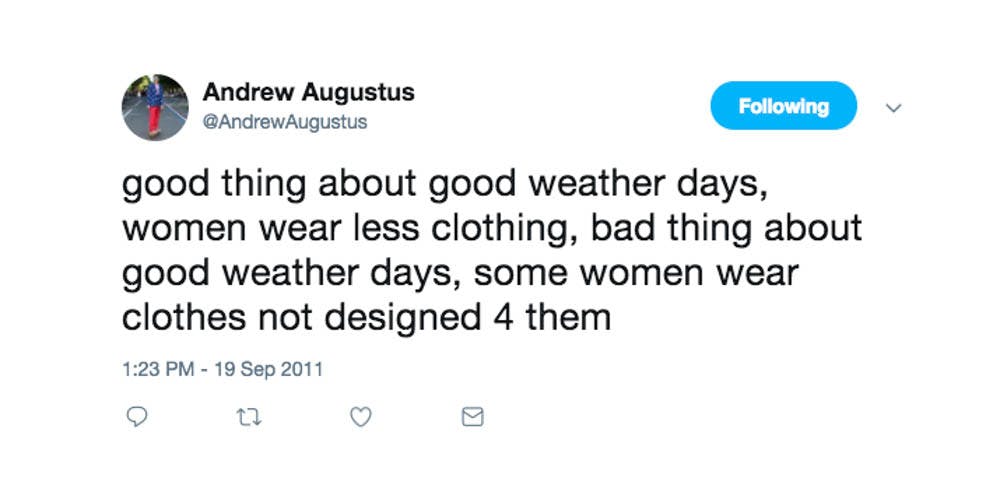Expand the tweet options chevron menu

(895, 107)
